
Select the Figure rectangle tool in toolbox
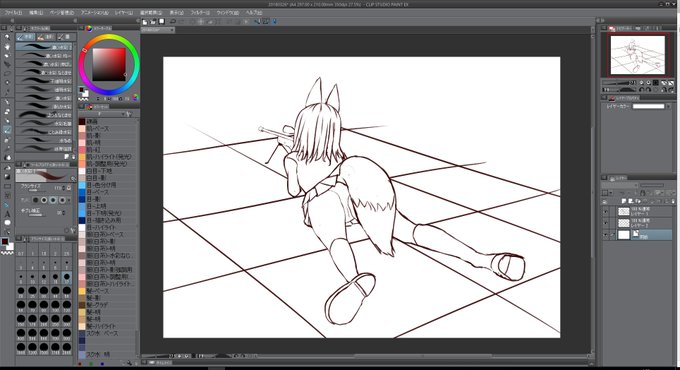click(7, 186)
